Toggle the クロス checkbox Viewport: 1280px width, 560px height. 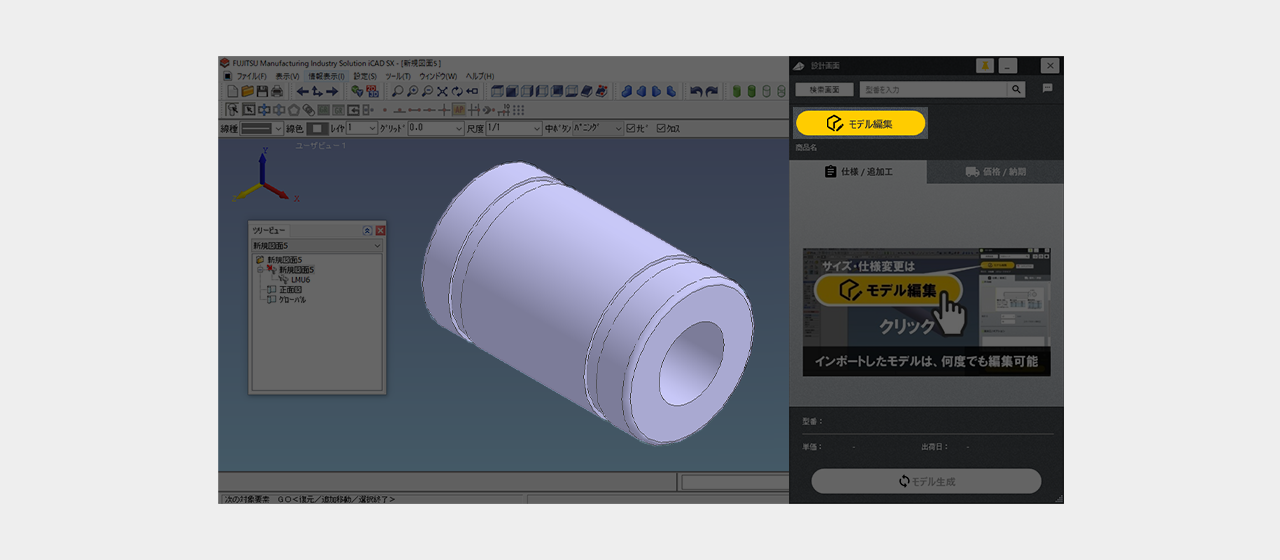pos(661,129)
